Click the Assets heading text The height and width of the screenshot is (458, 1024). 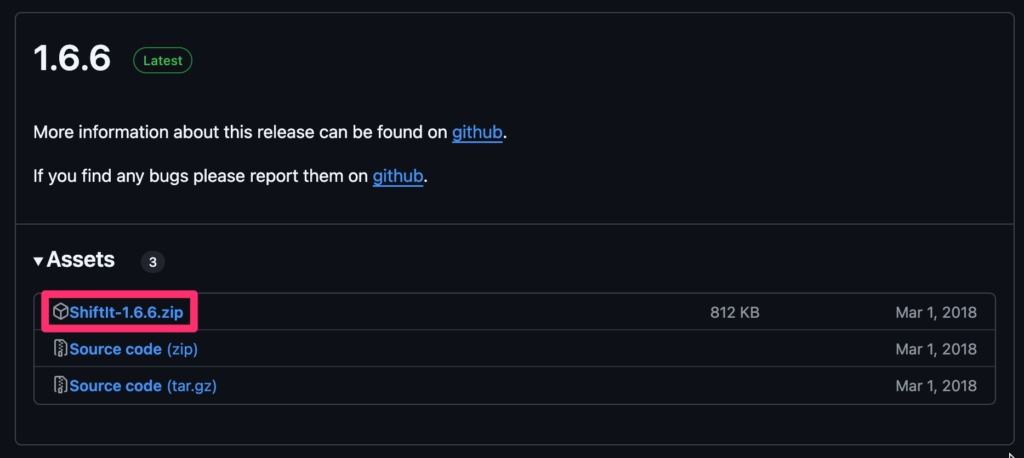coord(81,261)
